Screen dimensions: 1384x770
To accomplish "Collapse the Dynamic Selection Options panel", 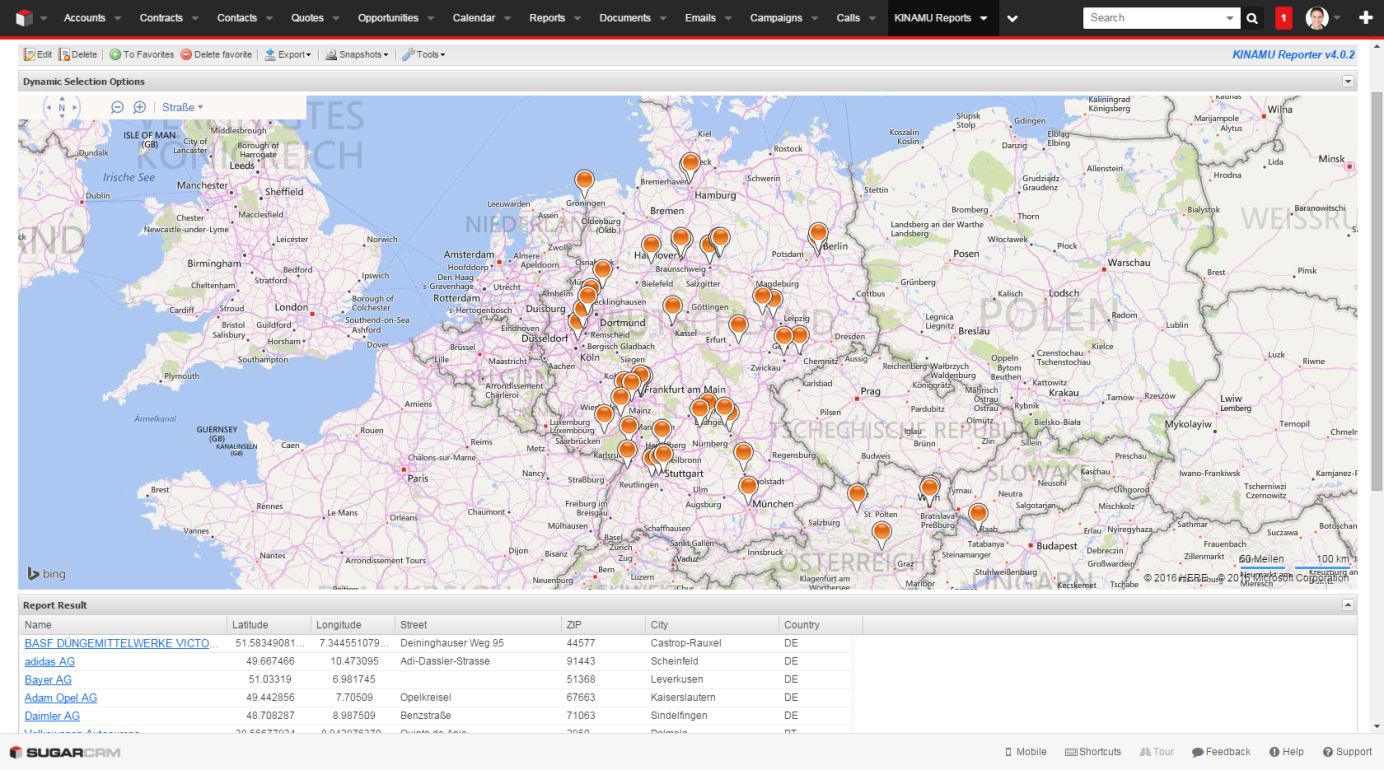I will coord(1348,82).
